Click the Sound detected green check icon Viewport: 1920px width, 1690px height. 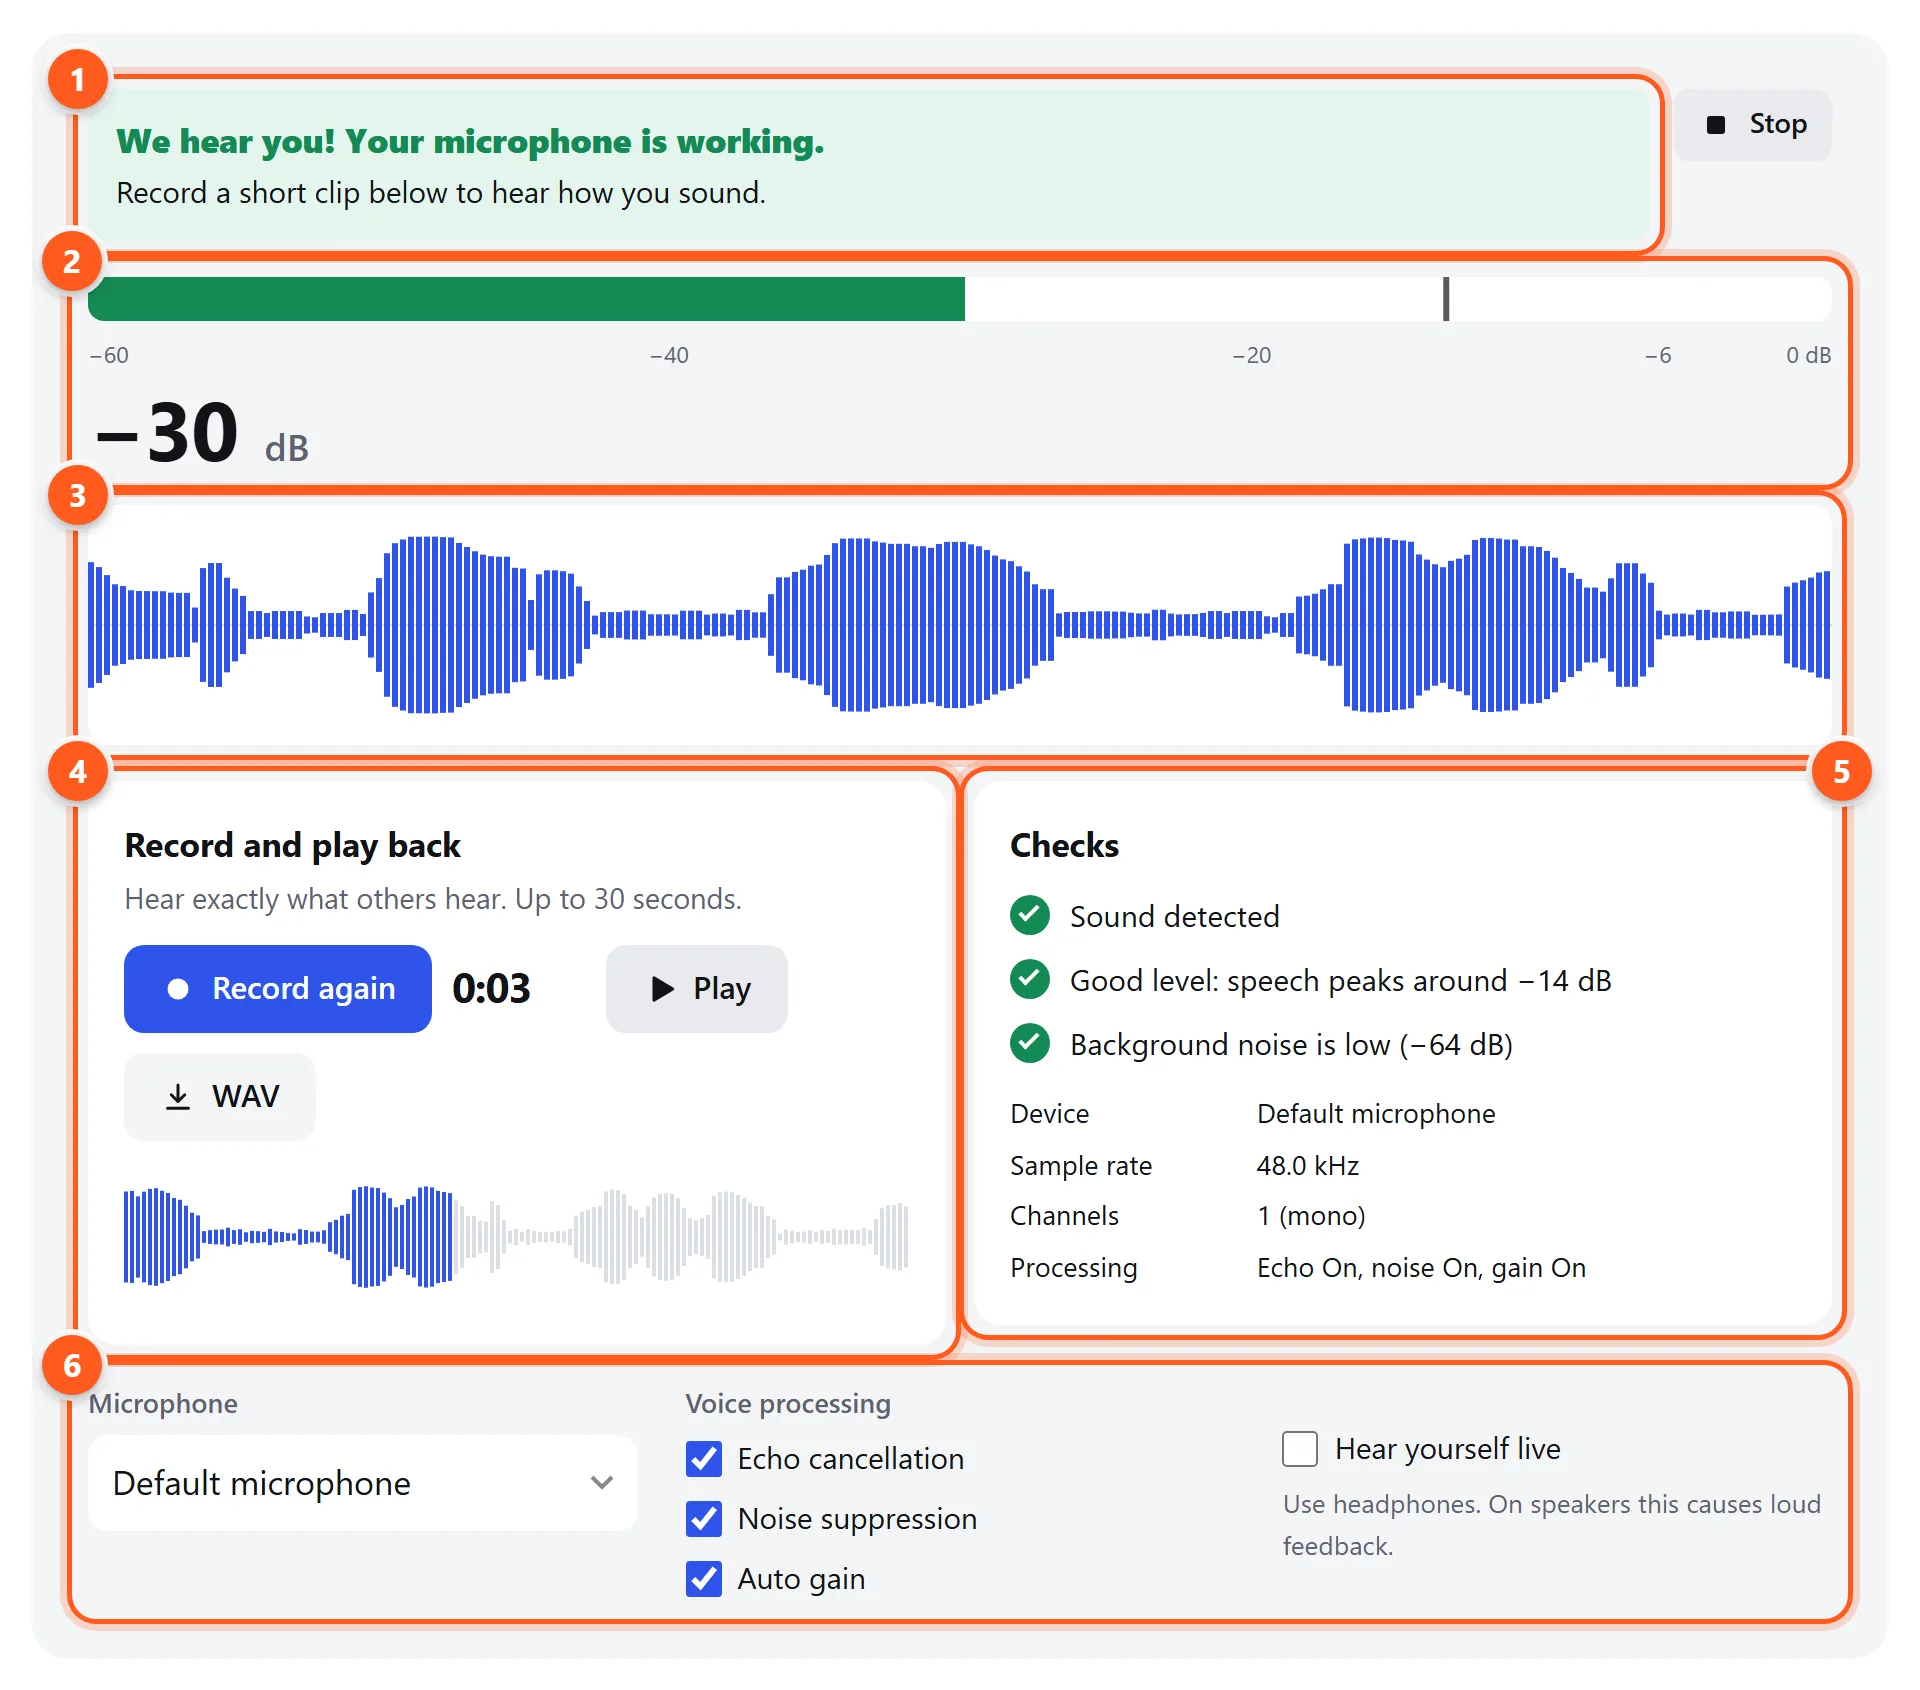click(1030, 915)
